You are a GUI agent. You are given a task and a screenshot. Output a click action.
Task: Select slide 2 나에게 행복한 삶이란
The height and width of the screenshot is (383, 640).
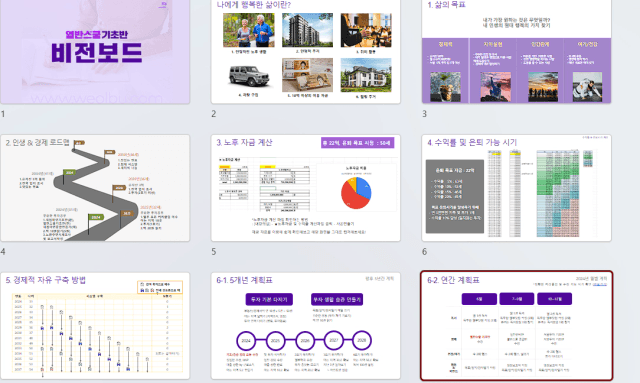coord(306,51)
